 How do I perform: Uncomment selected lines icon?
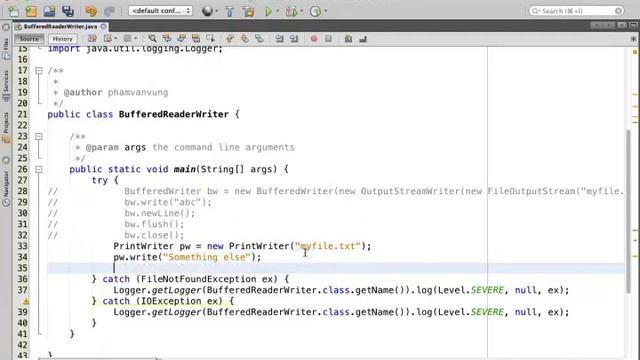(363, 39)
